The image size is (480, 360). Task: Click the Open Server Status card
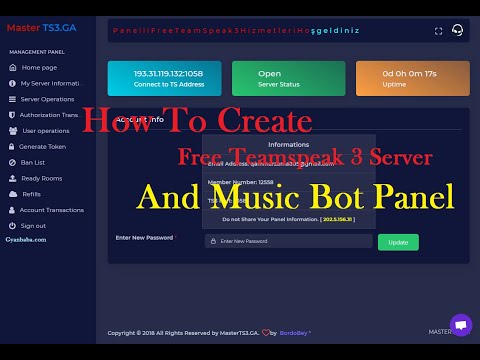pyautogui.click(x=289, y=78)
